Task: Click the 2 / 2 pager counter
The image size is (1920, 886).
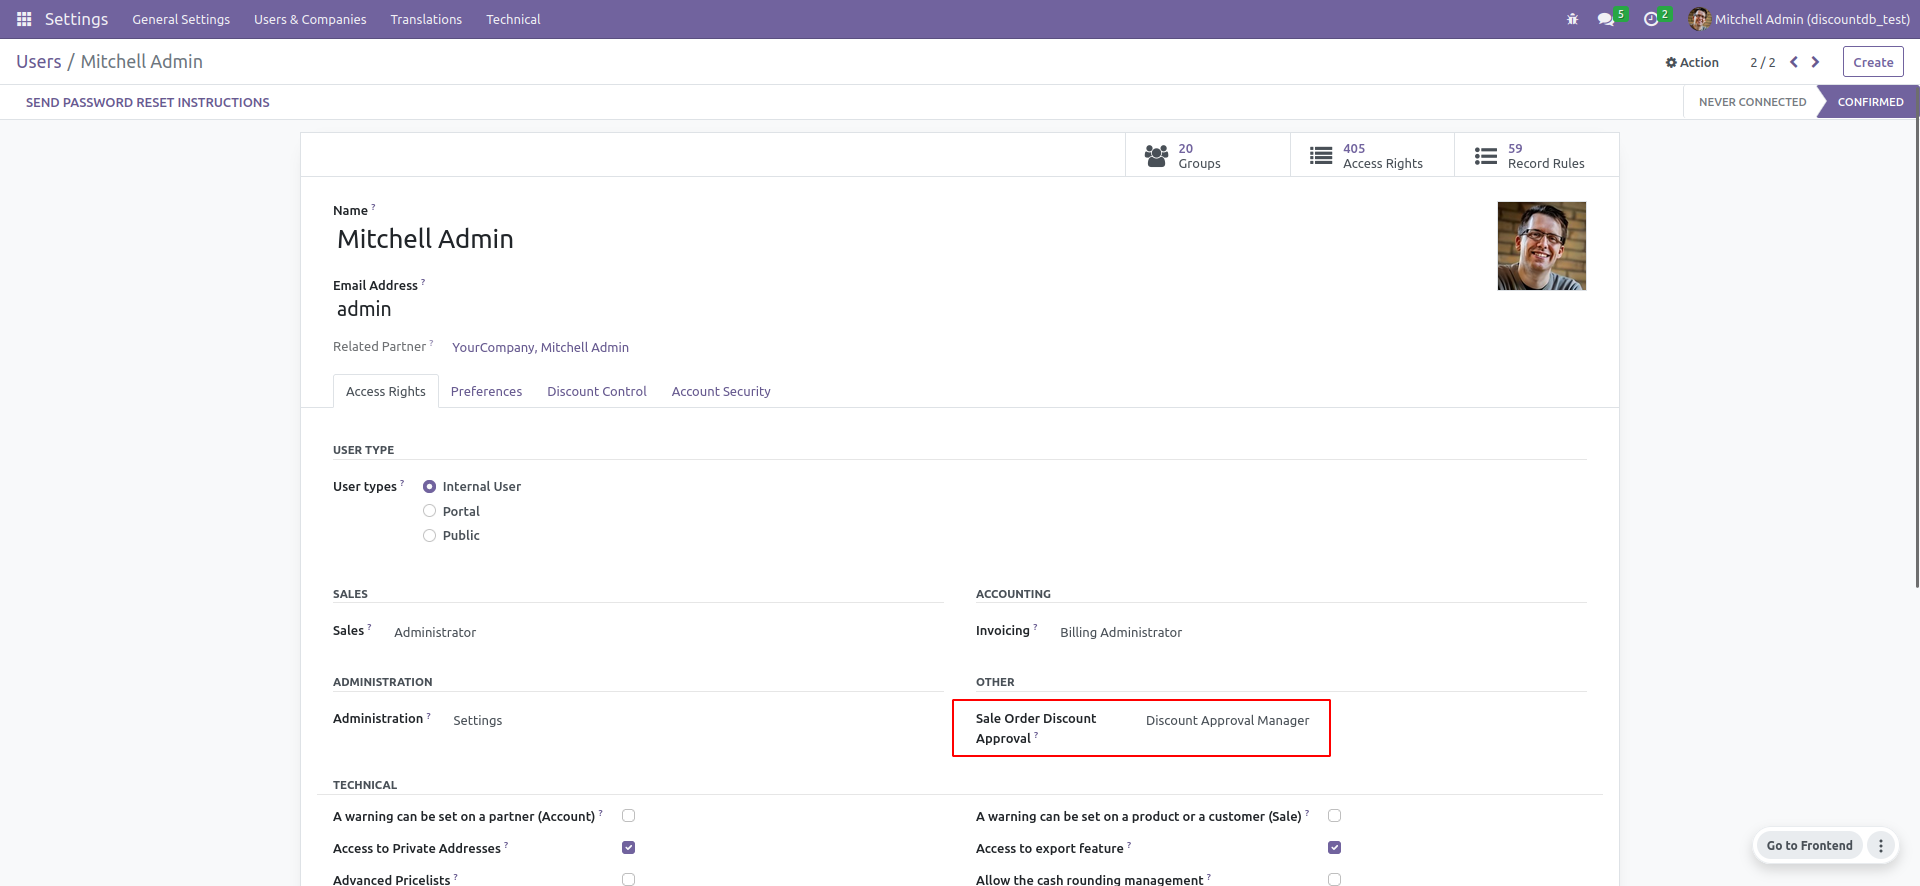Action: [1762, 62]
